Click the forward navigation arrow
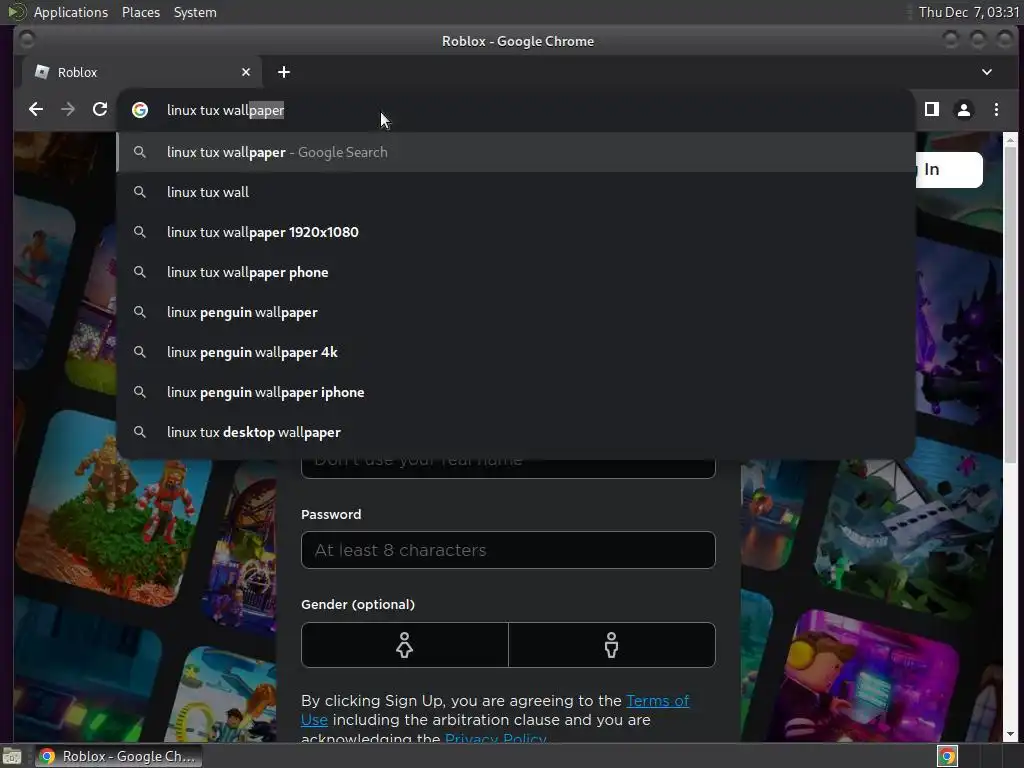 (x=68, y=110)
